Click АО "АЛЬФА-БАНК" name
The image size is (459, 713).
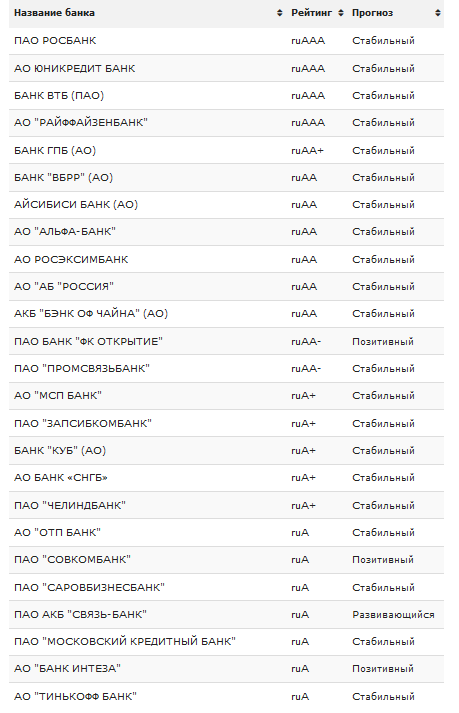coord(65,231)
